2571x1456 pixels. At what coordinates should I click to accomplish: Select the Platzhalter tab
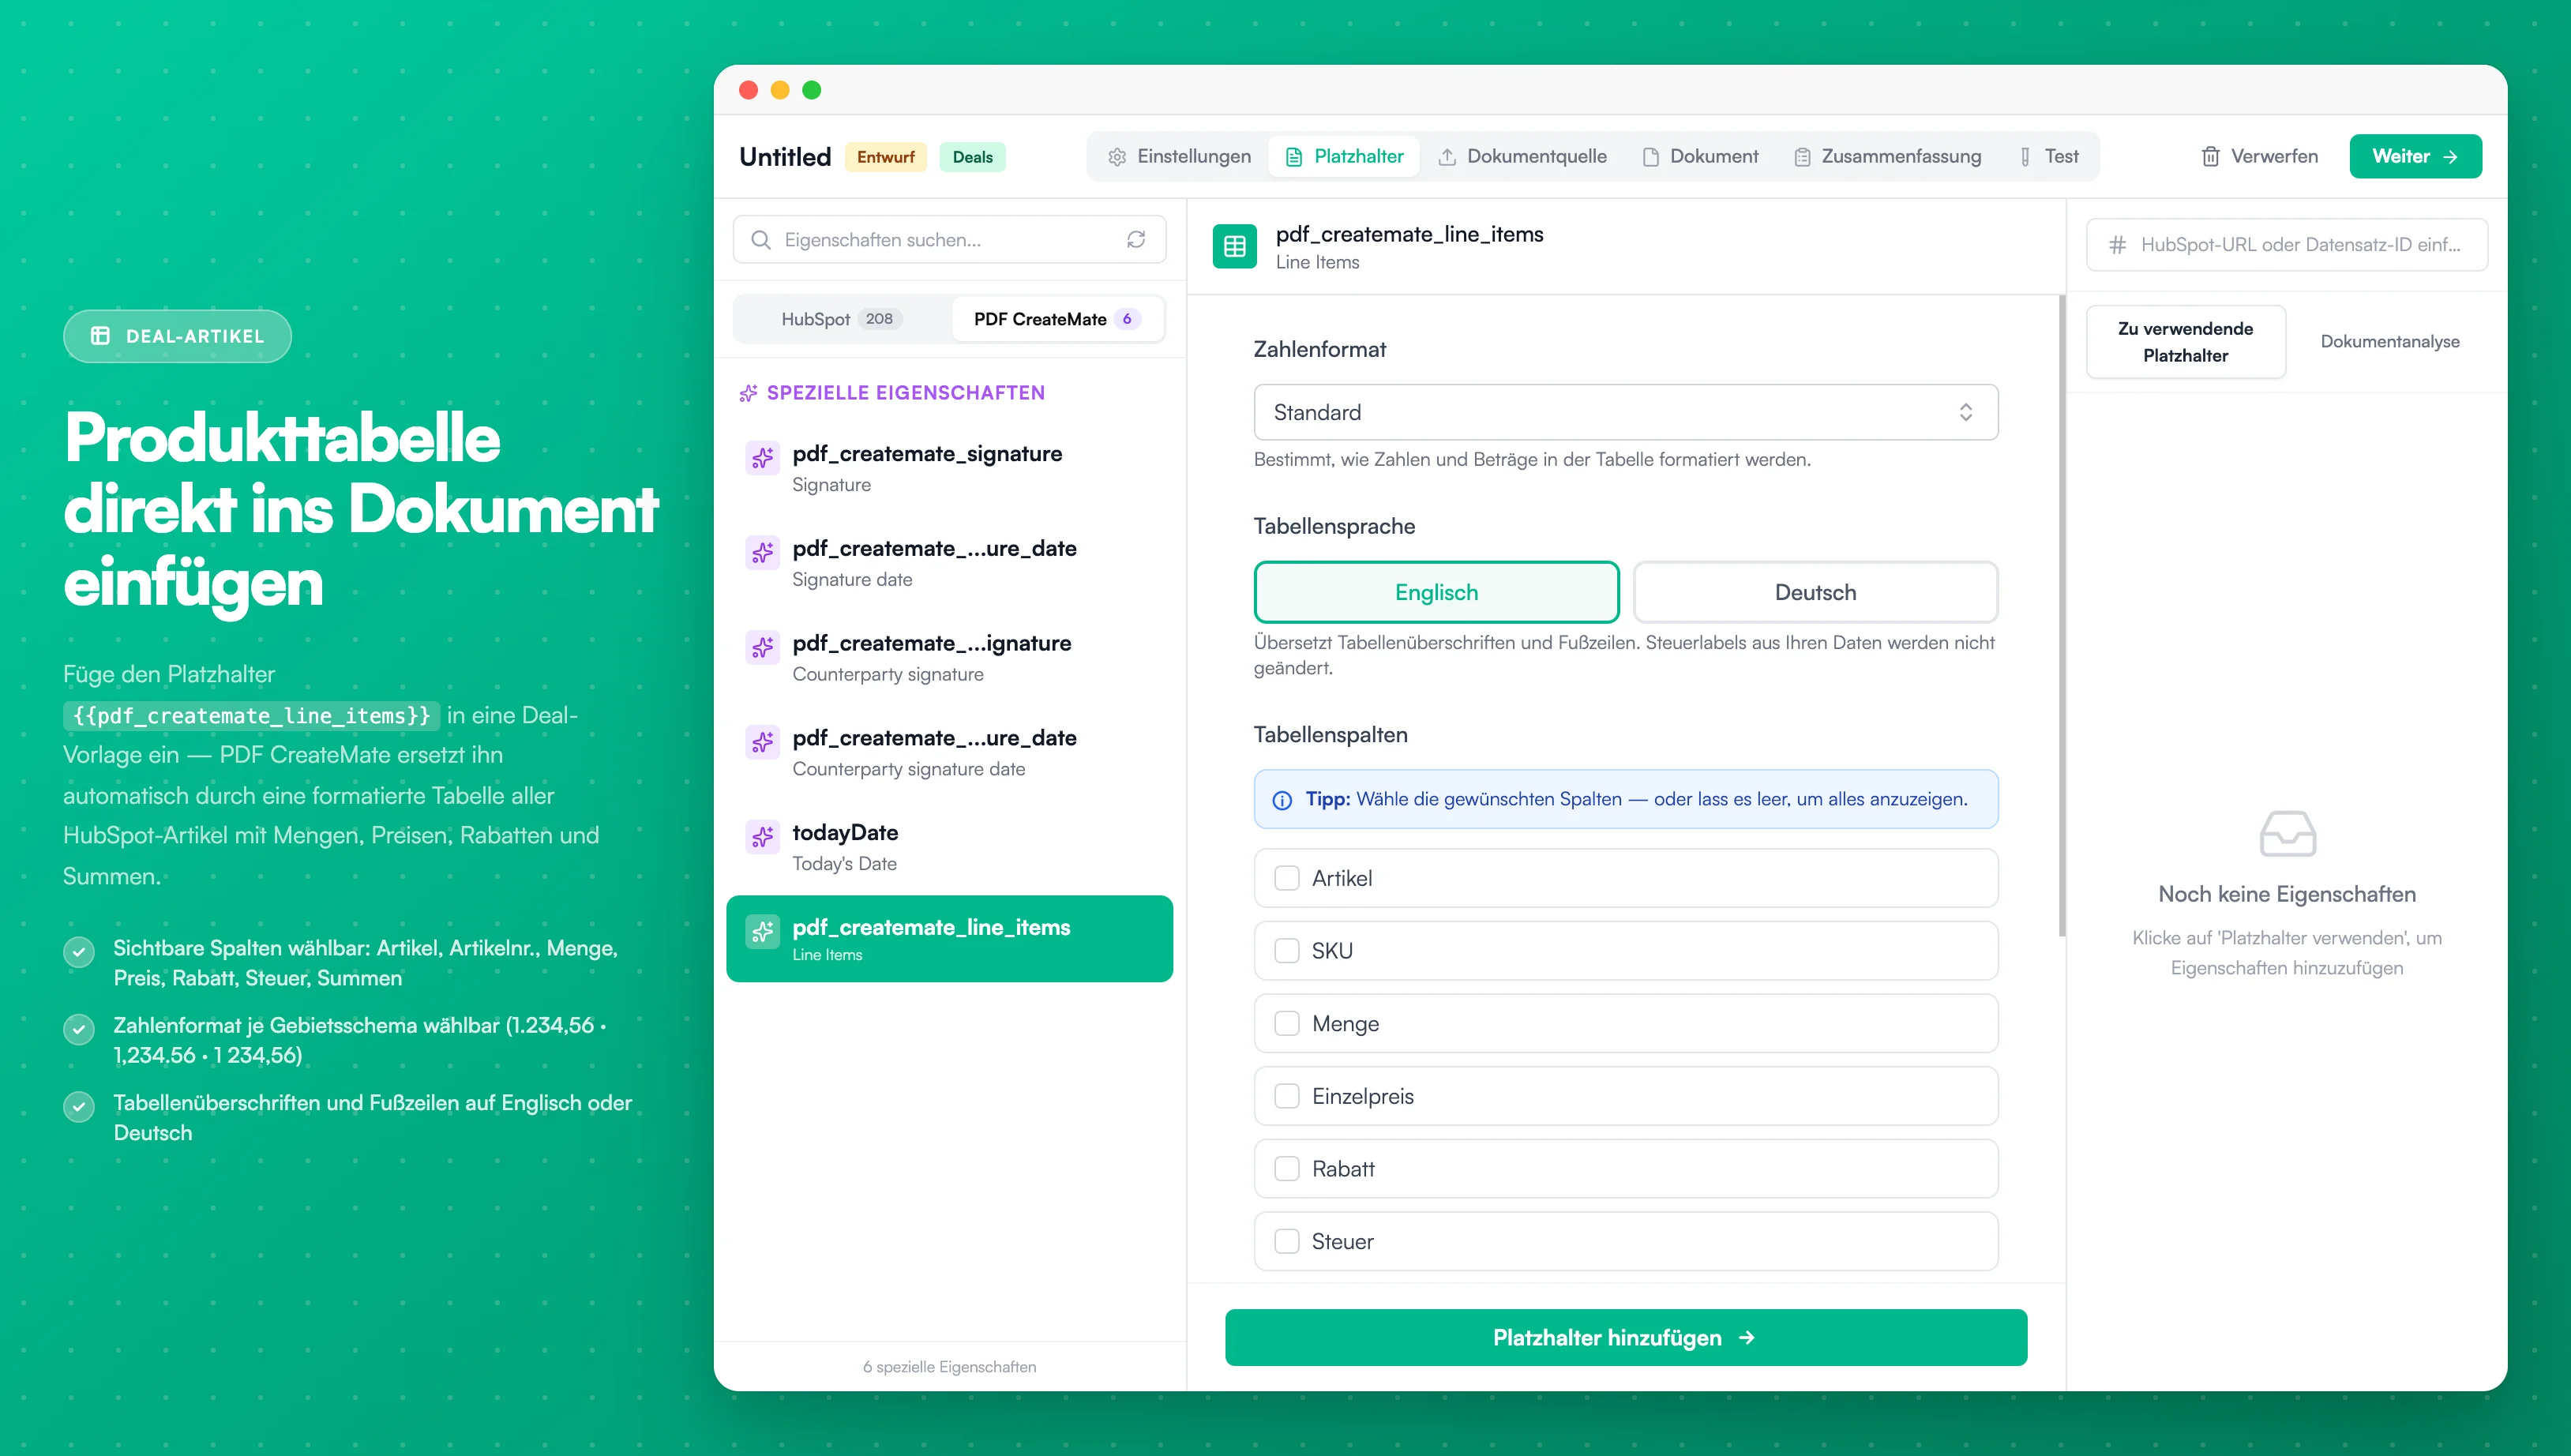pyautogui.click(x=1344, y=156)
